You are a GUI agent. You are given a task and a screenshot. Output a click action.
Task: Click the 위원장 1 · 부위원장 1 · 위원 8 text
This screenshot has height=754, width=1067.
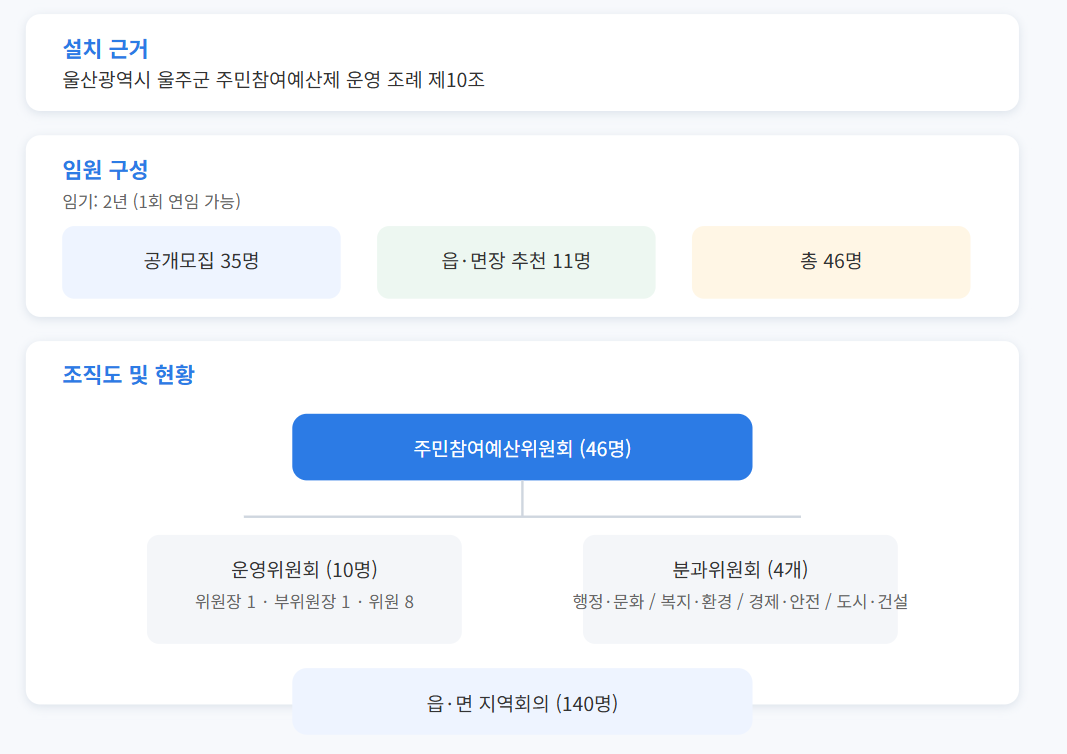coord(304,602)
